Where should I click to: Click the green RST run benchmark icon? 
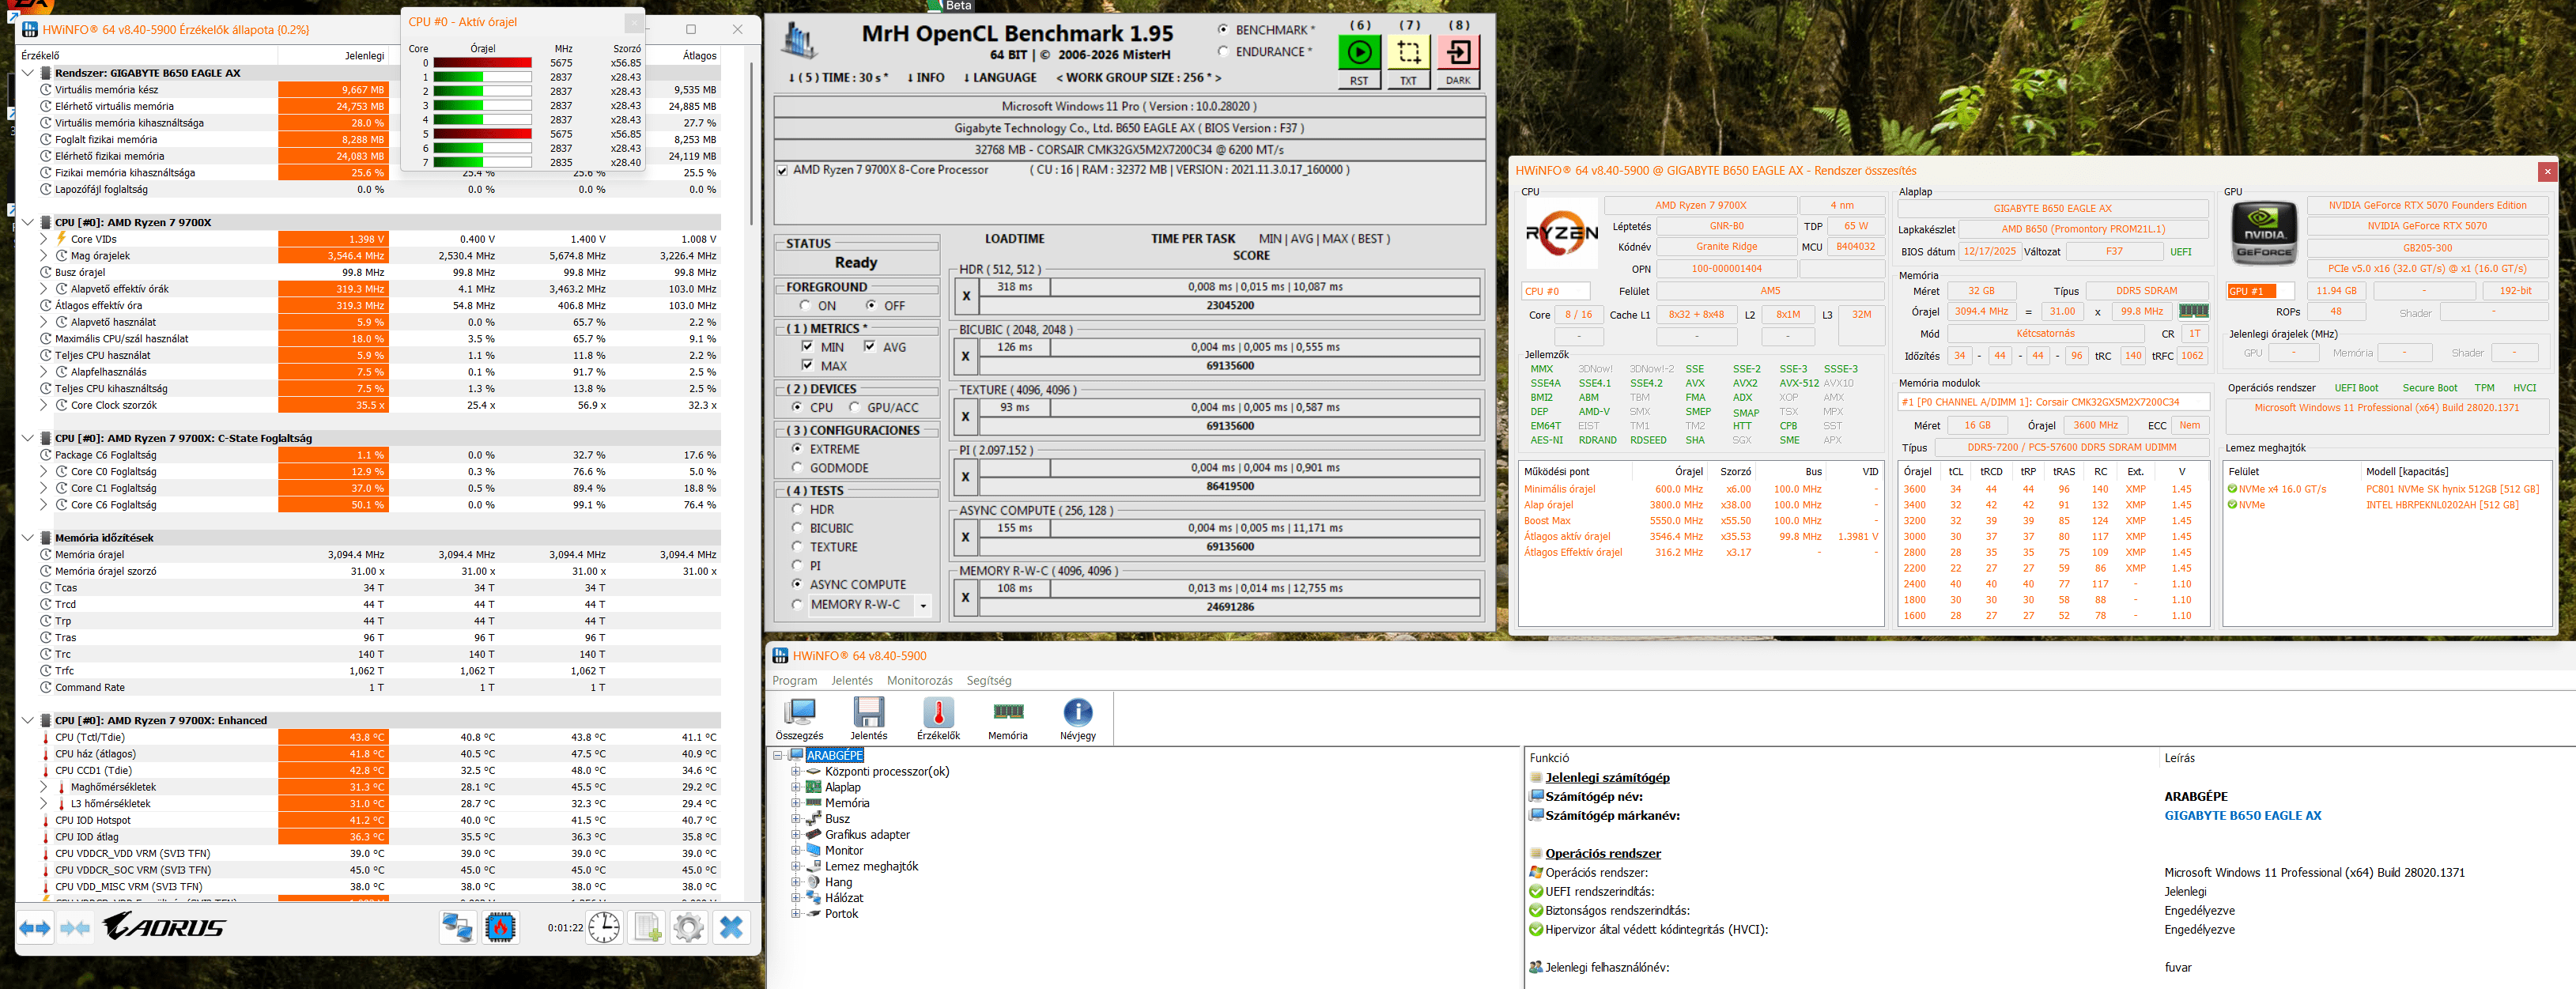(1358, 52)
